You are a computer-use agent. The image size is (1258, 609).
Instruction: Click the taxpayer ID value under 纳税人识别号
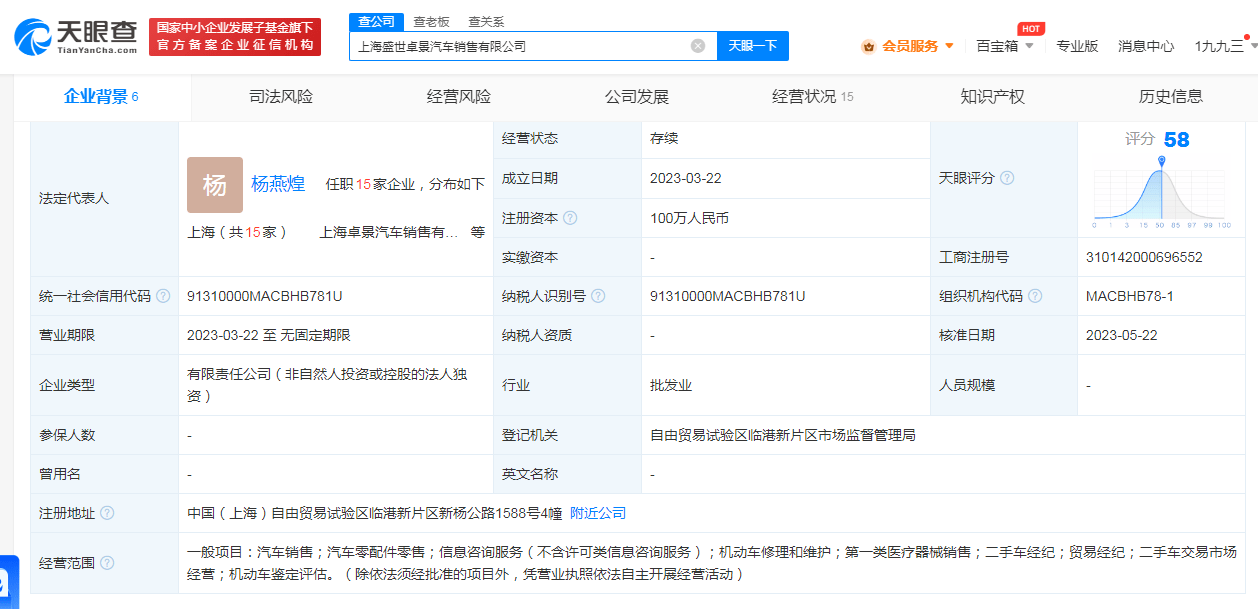[728, 296]
